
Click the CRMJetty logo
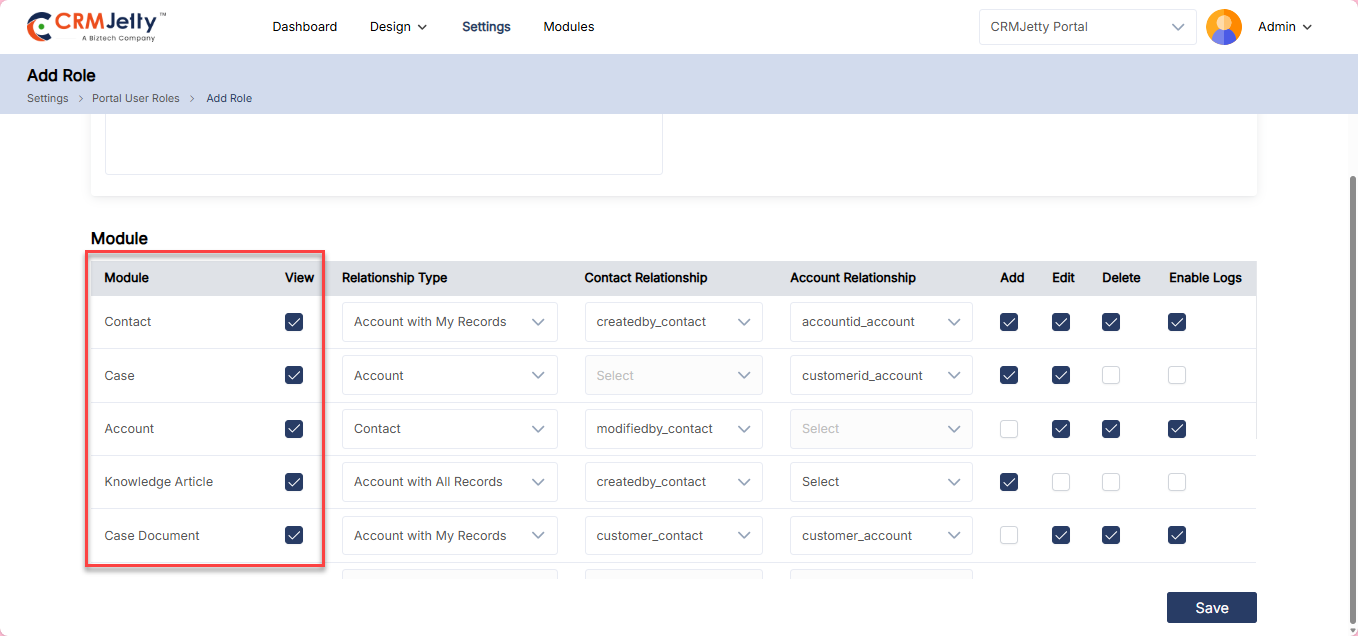coord(96,27)
